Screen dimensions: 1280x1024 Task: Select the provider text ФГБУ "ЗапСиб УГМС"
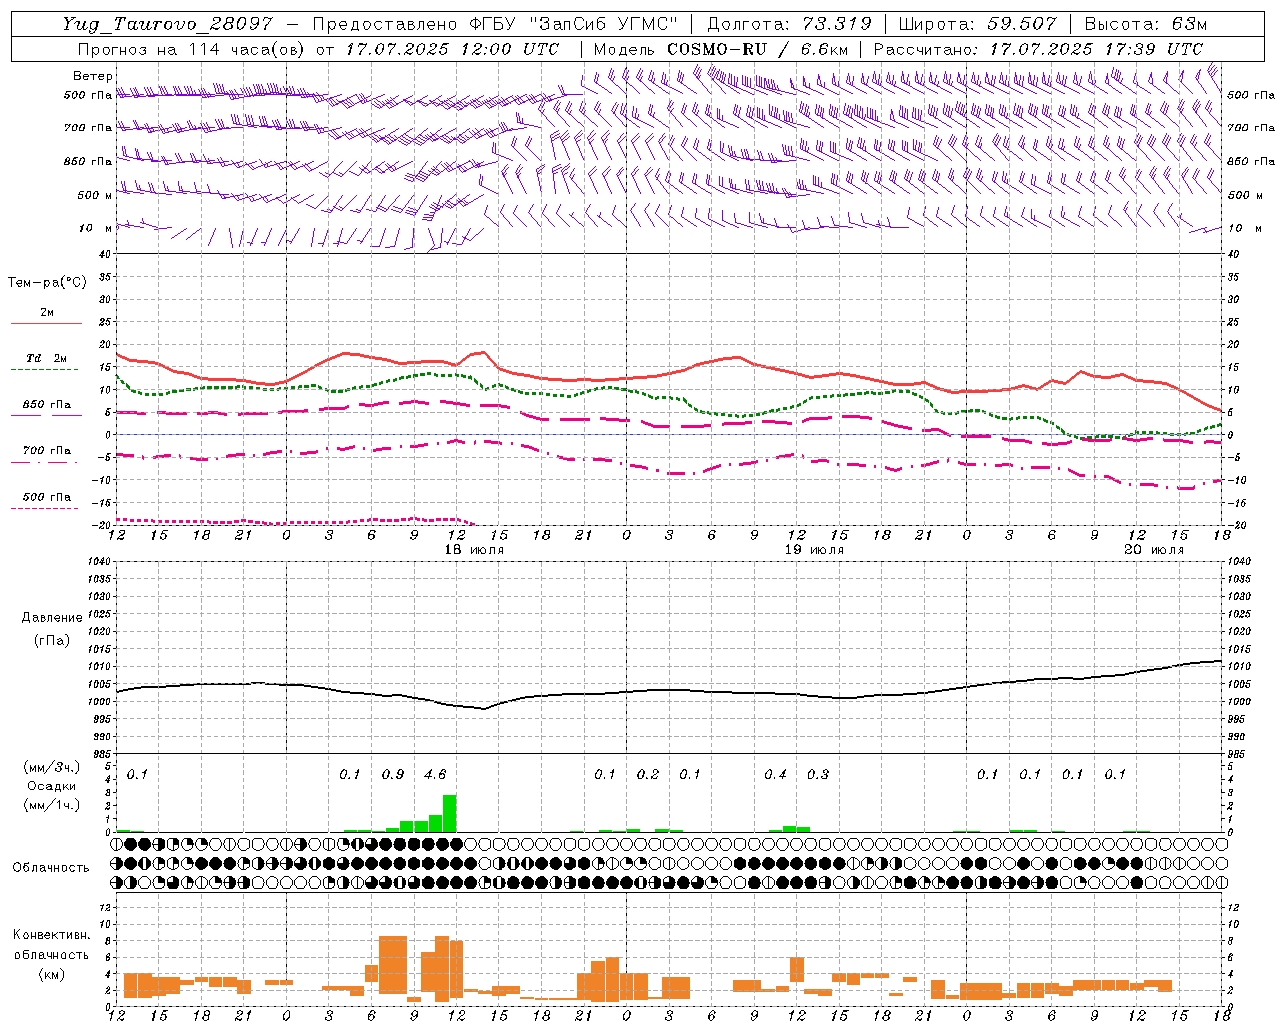[572, 24]
